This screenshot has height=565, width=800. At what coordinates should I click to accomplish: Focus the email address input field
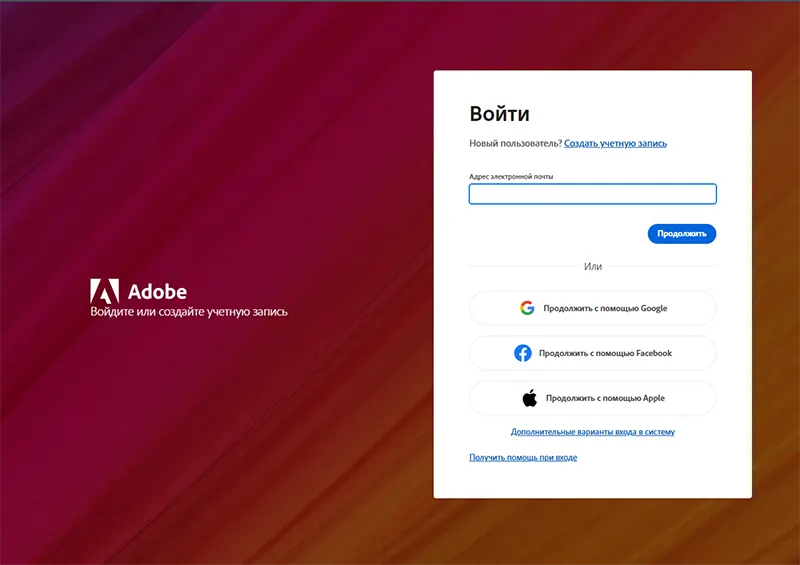[592, 194]
